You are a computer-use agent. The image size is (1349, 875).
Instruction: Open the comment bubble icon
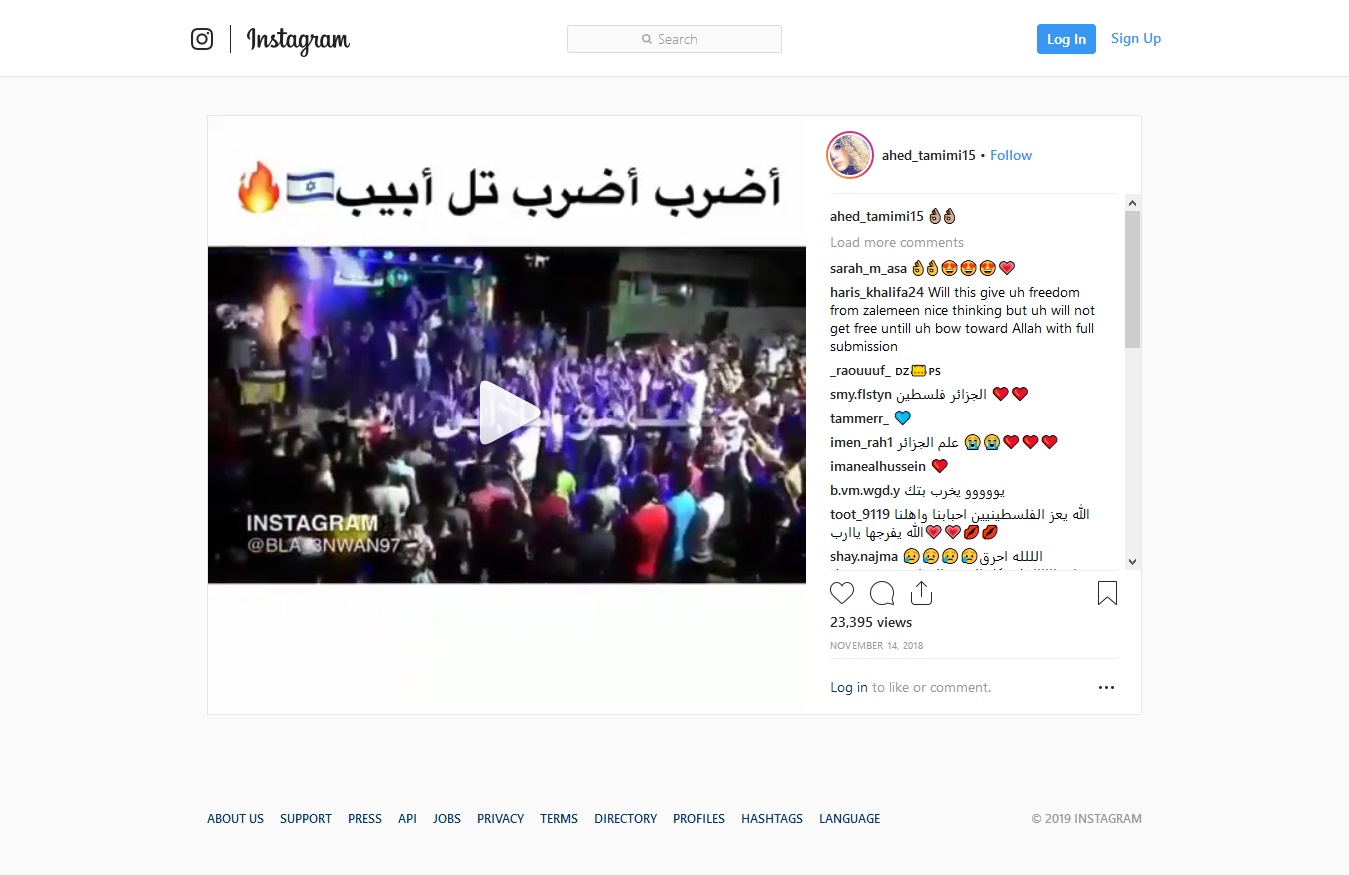pos(882,594)
